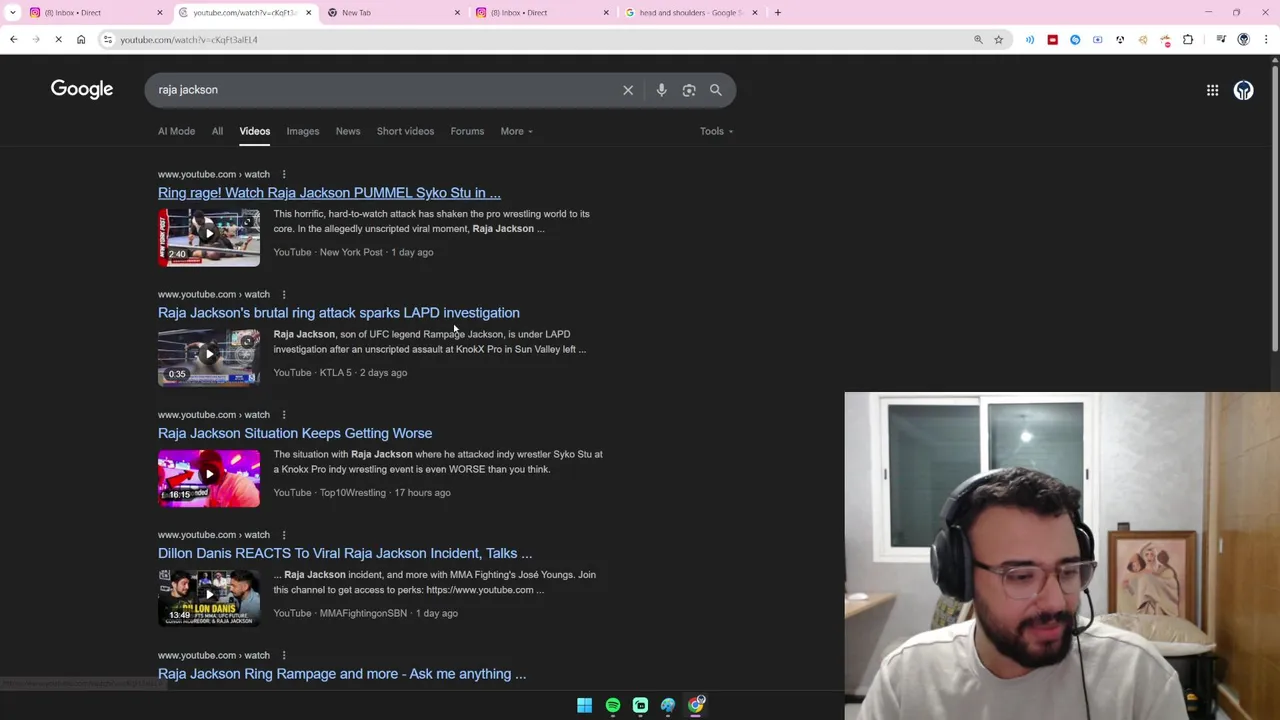Switch to the Short videos tab
This screenshot has height=720, width=1280.
(x=405, y=131)
